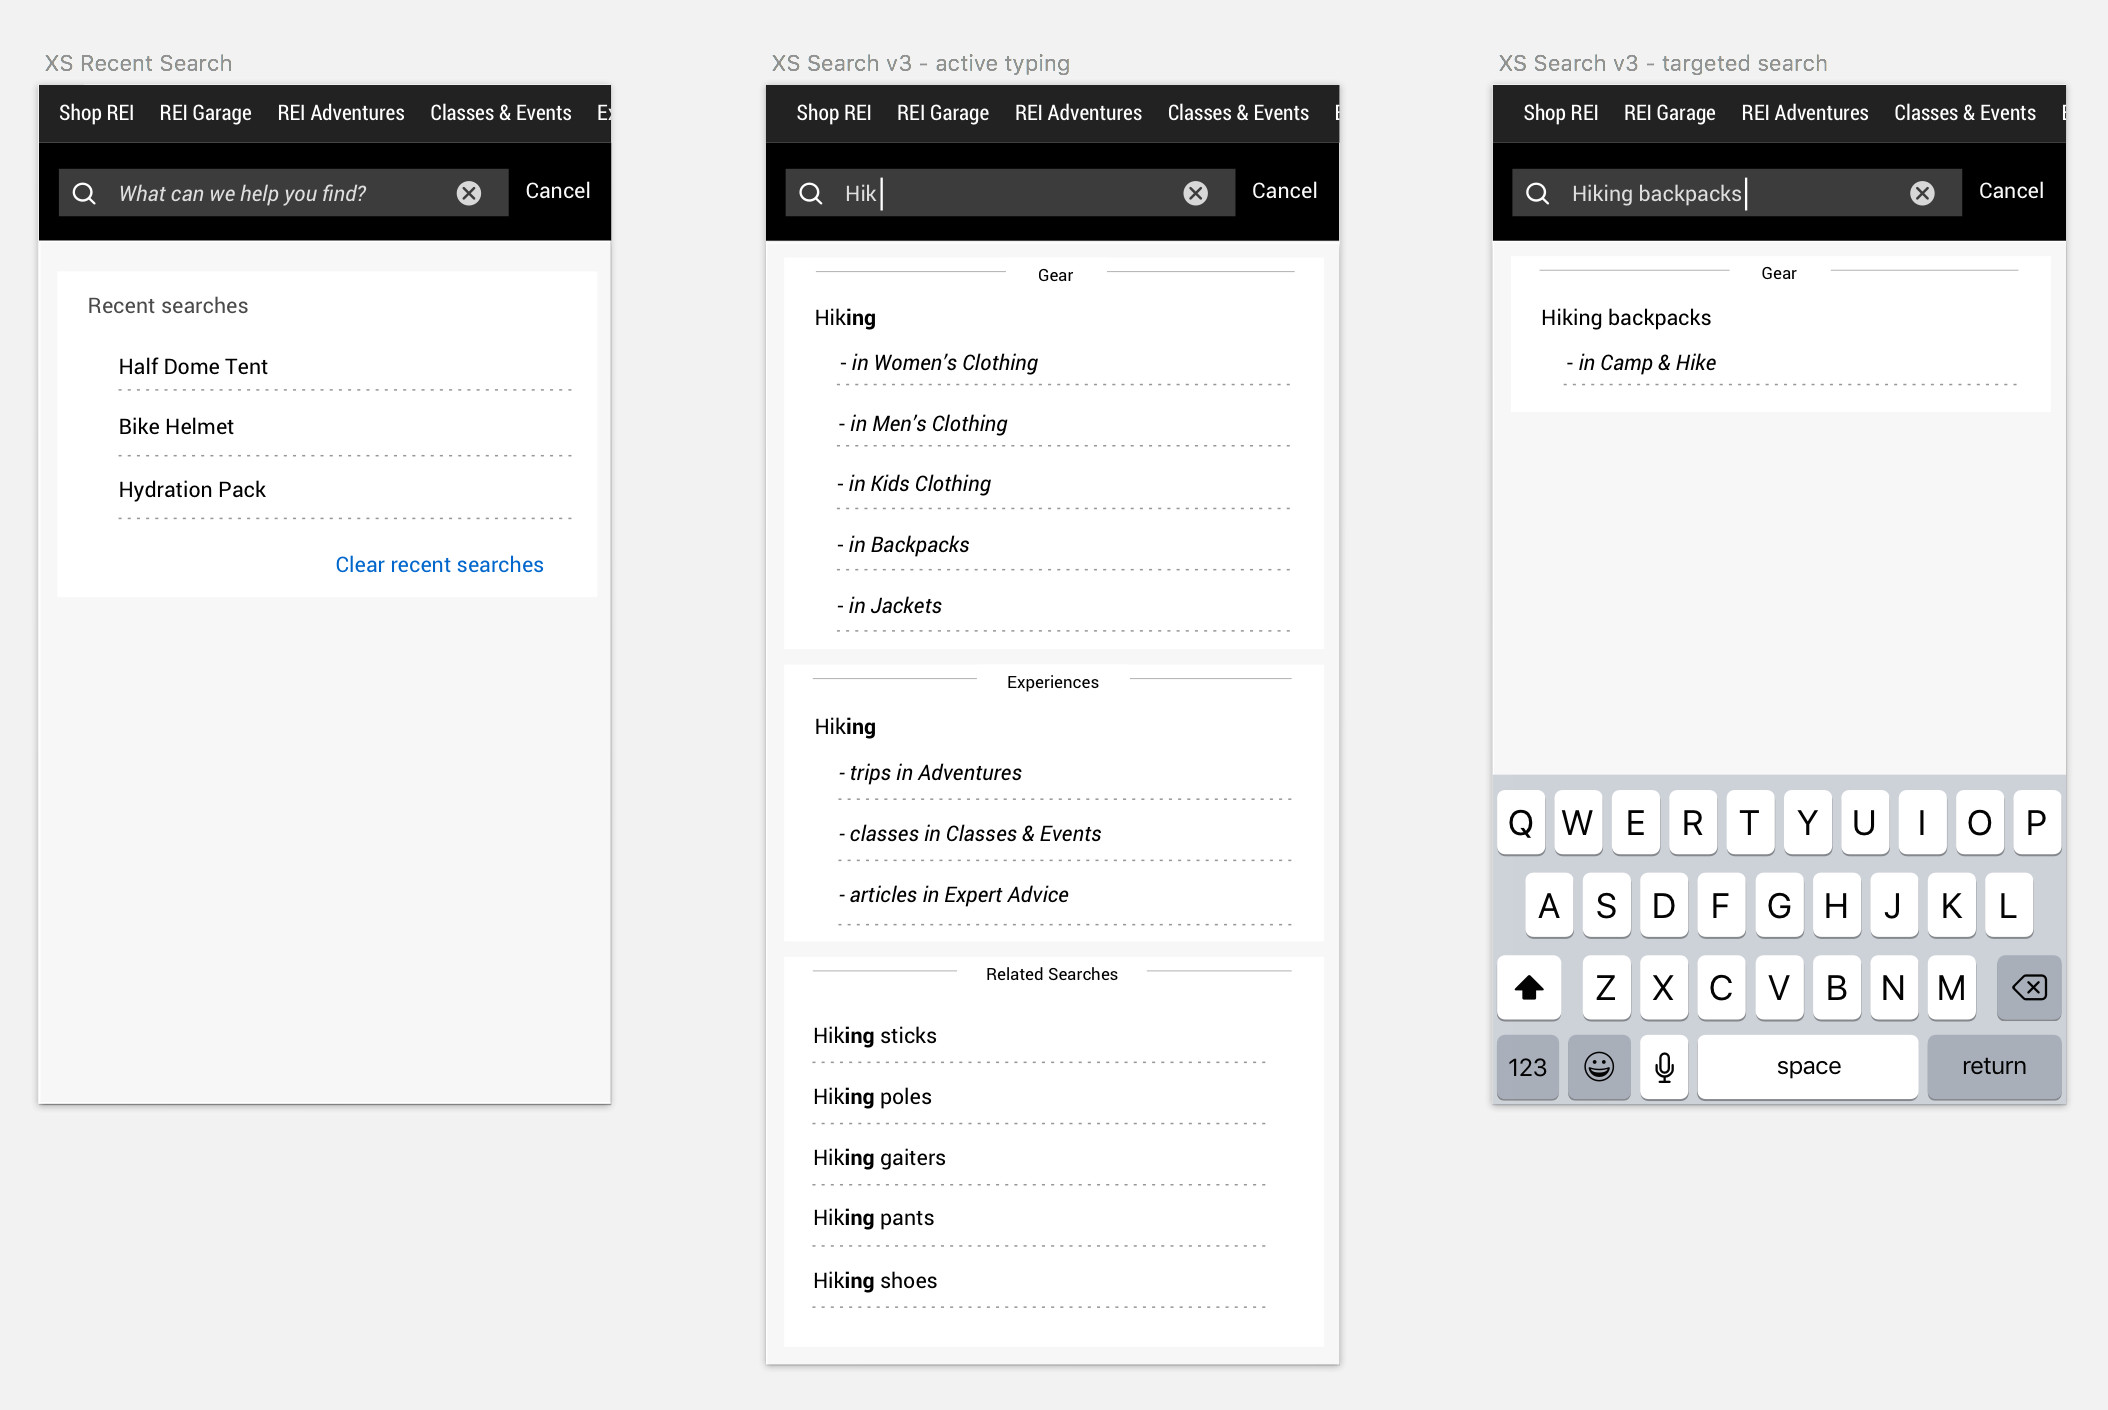The width and height of the screenshot is (2108, 1410).
Task: Tap the microphone dictation key
Action: point(1664,1067)
